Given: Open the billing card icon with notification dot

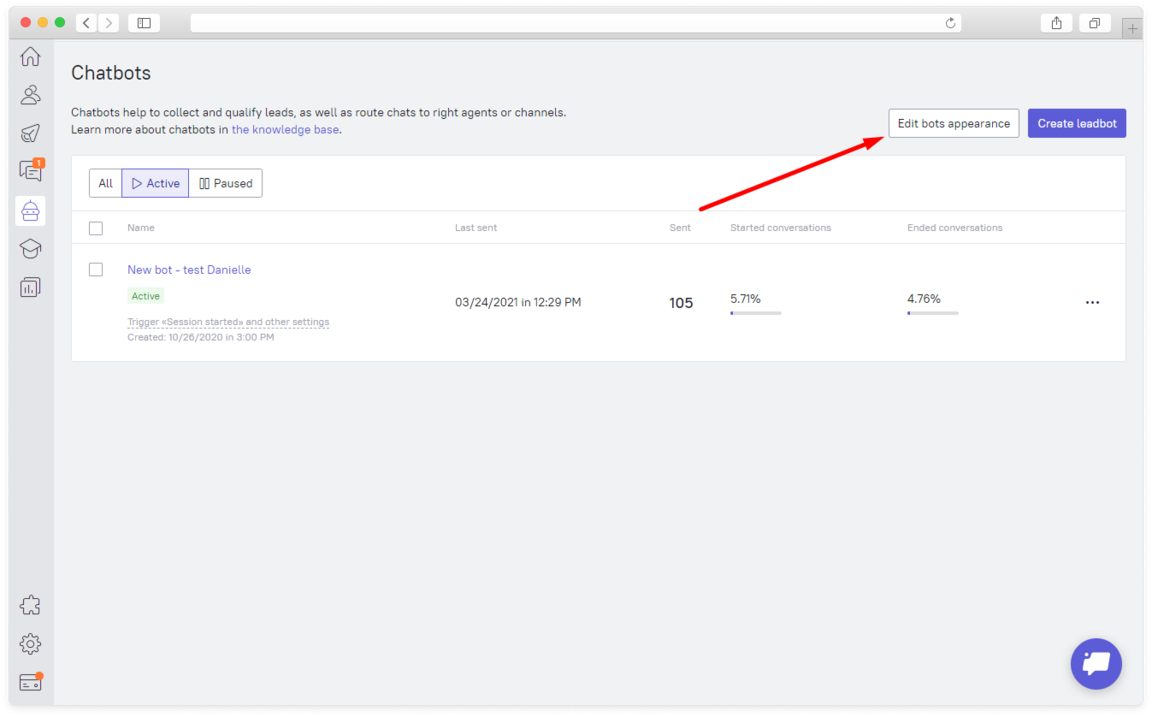Looking at the screenshot, I should (x=30, y=681).
